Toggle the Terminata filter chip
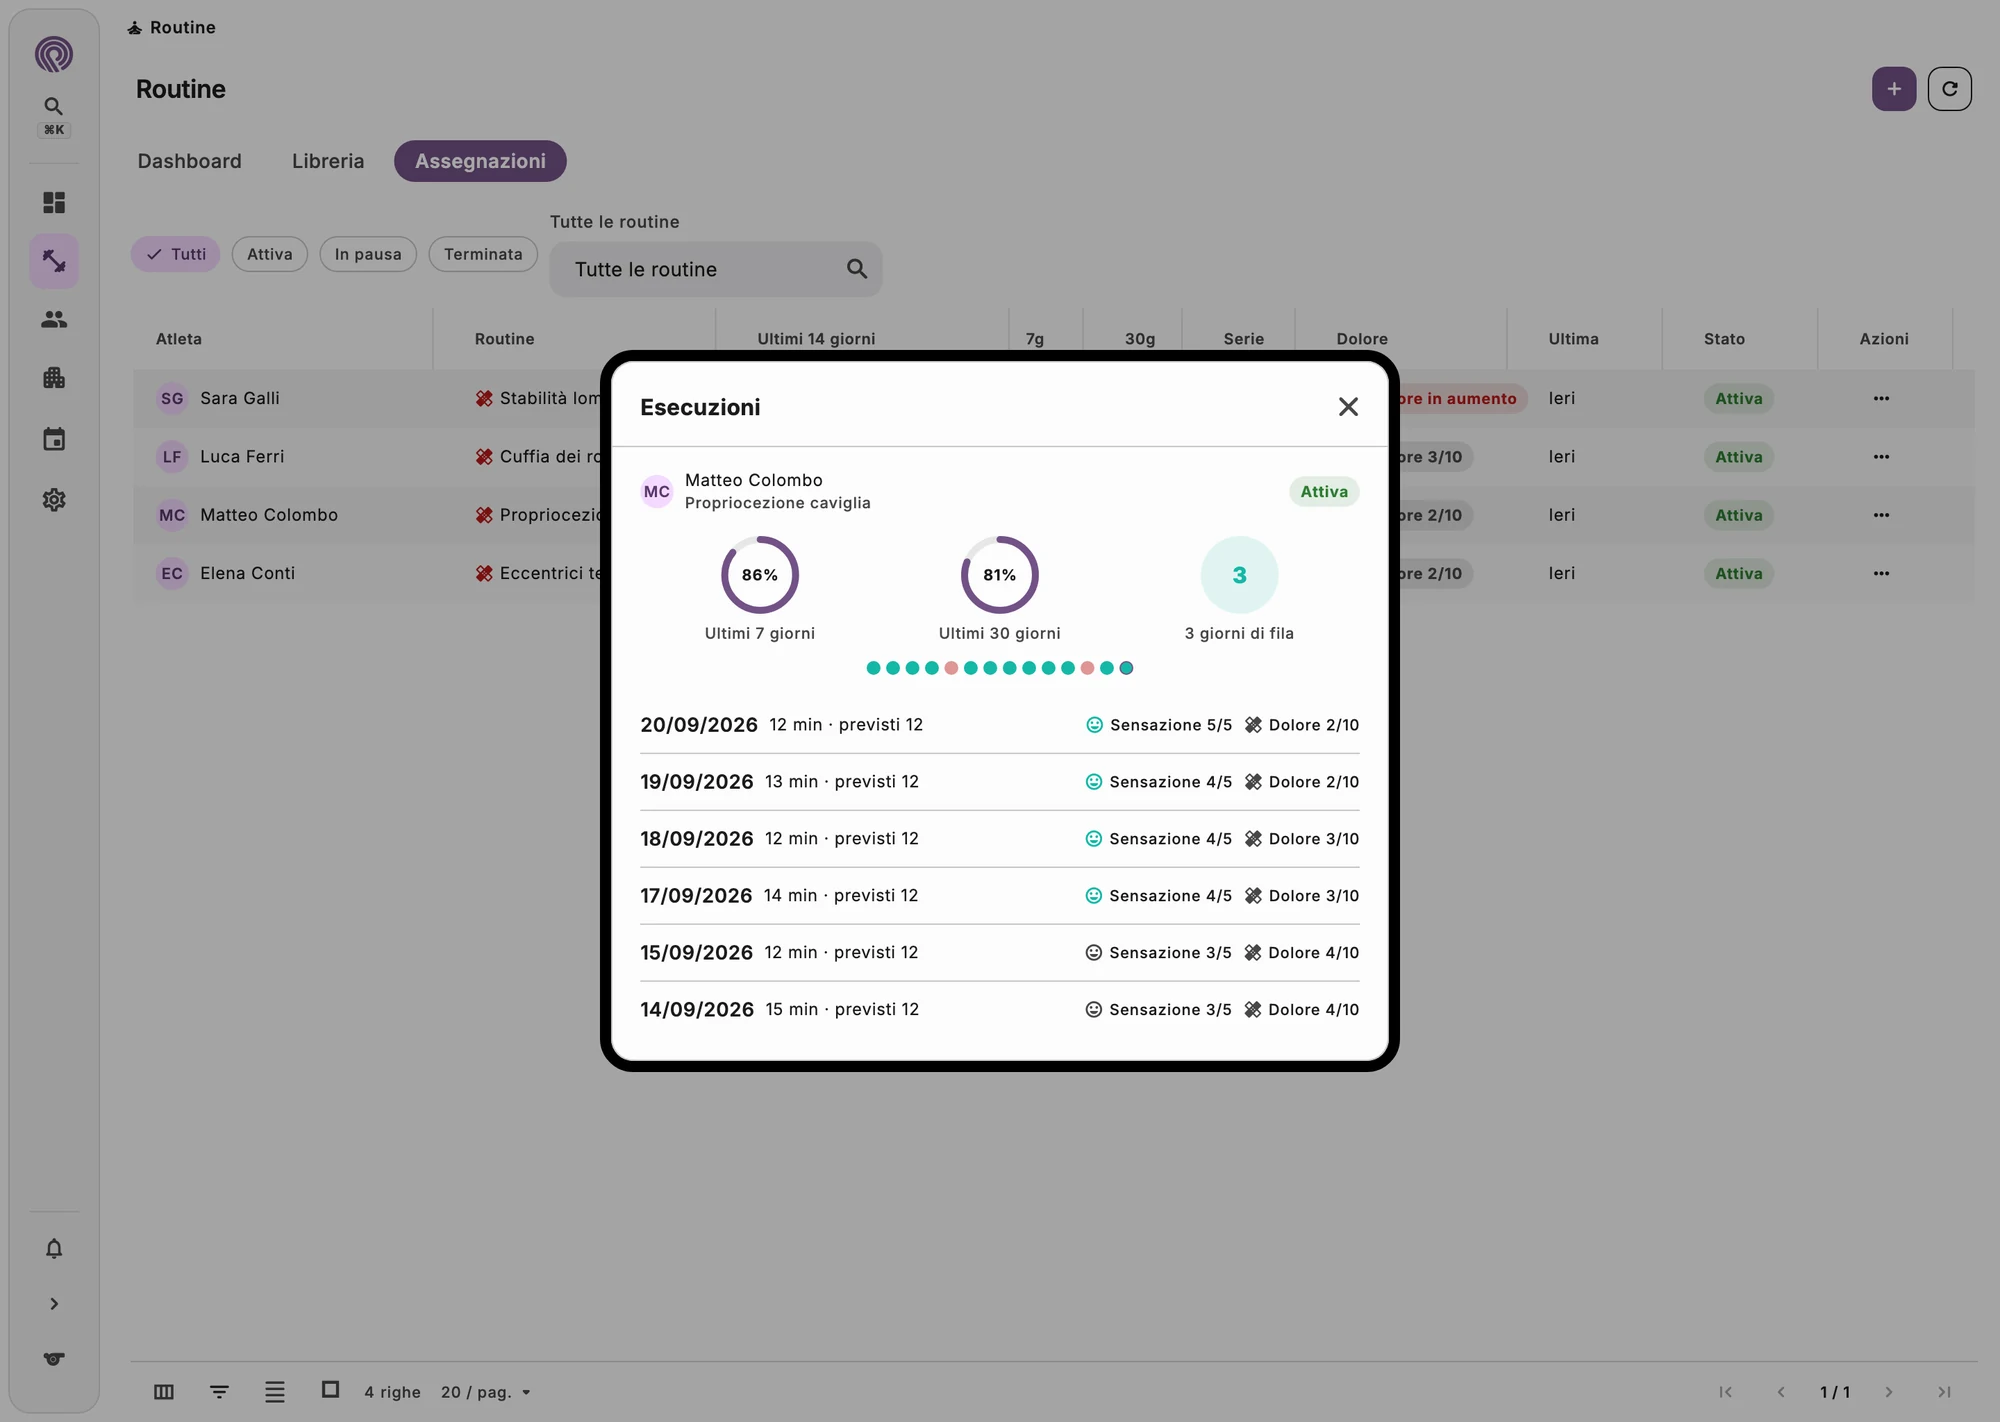The image size is (2000, 1422). click(x=483, y=254)
